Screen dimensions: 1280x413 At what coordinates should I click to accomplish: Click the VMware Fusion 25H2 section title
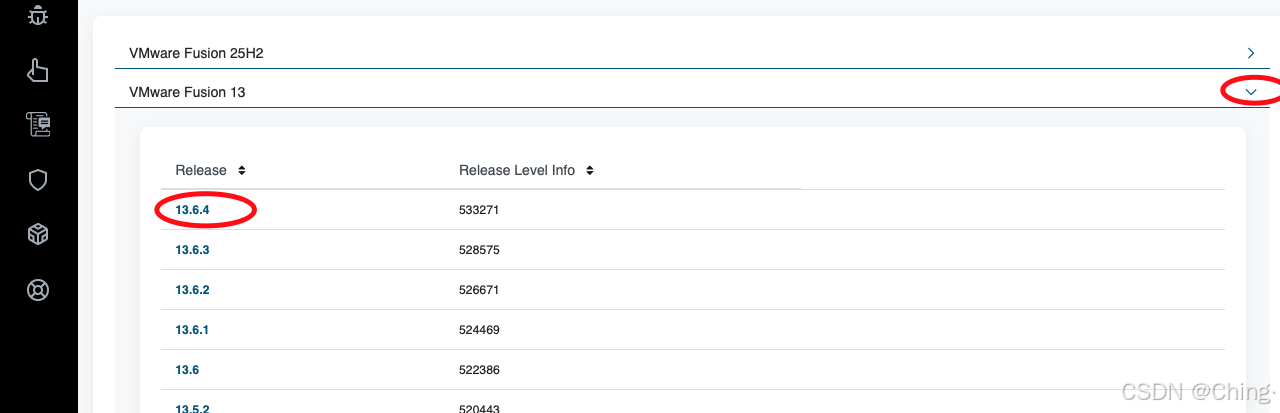tap(196, 52)
